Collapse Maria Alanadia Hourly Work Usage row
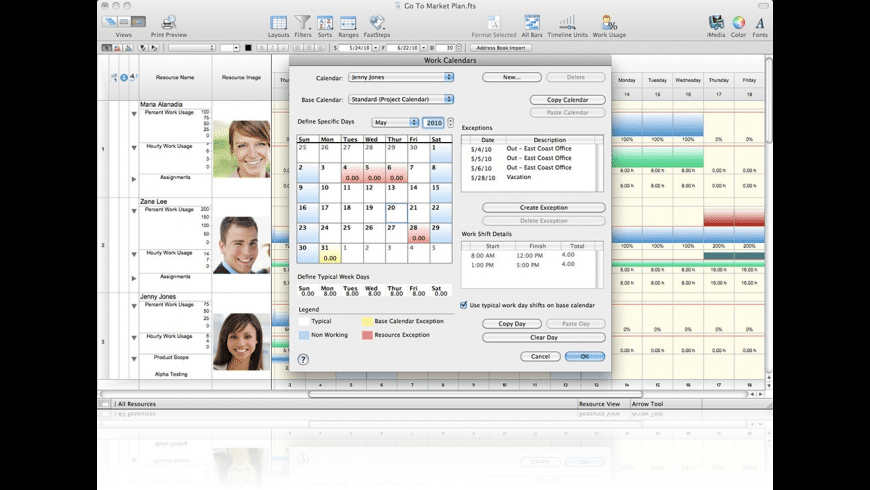Viewport: 870px width, 490px height. (134, 148)
